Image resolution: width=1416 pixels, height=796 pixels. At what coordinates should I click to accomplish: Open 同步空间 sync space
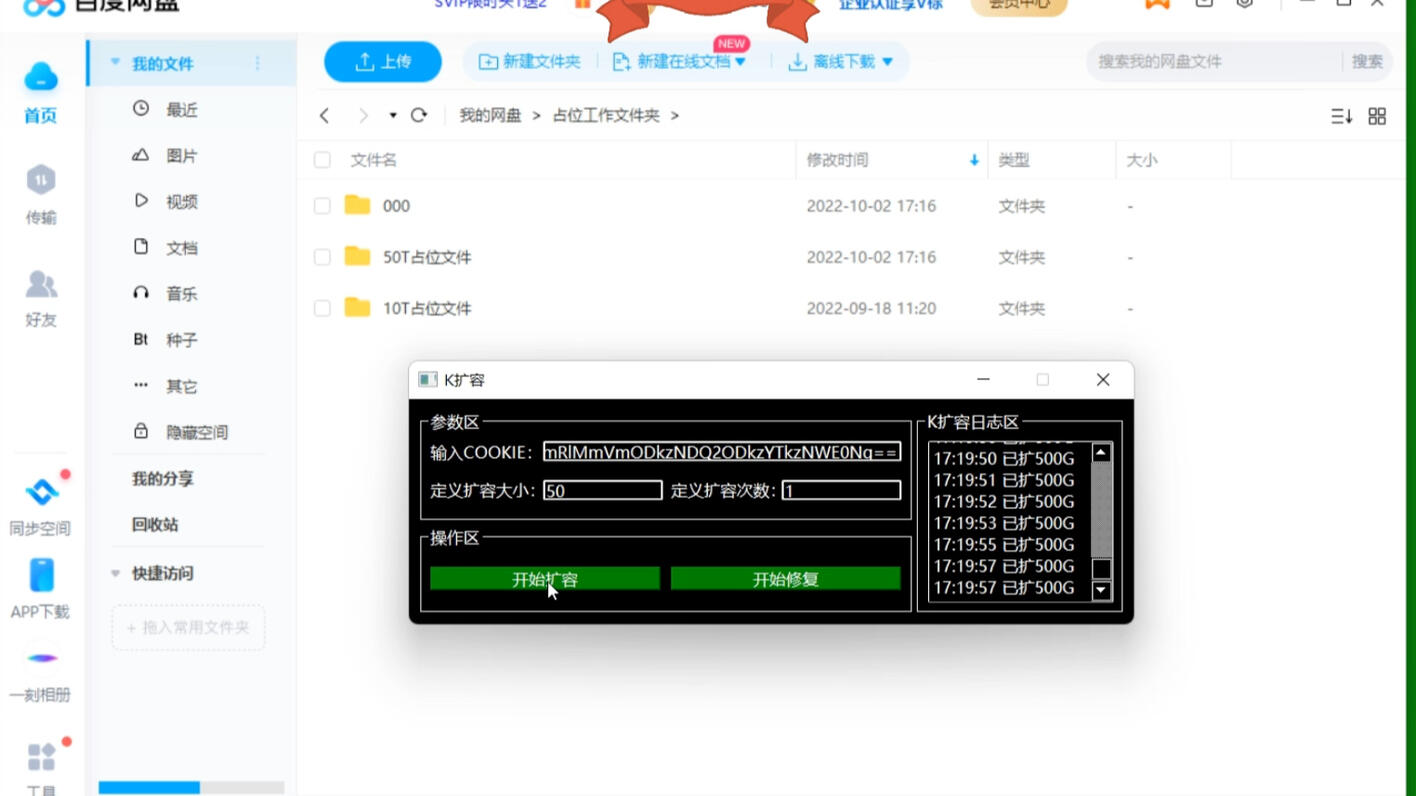(40, 506)
